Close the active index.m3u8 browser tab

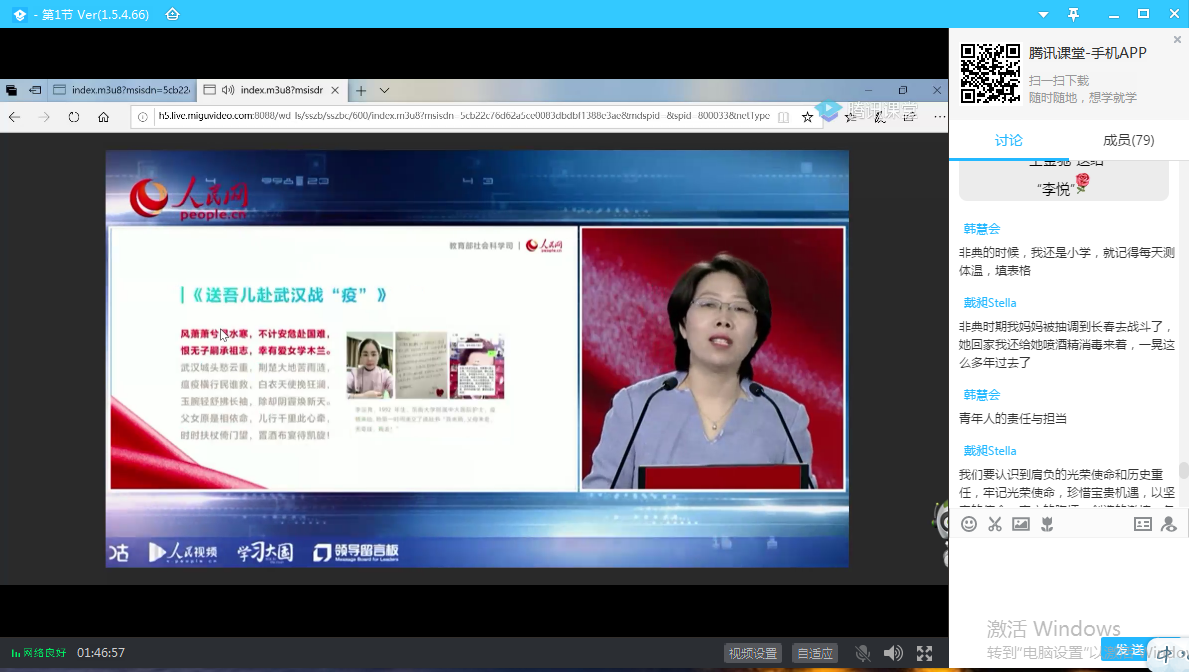pyautogui.click(x=335, y=90)
